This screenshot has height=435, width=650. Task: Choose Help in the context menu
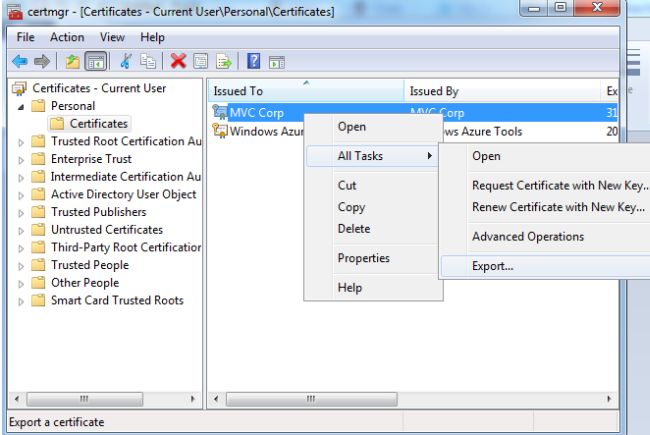374,287
